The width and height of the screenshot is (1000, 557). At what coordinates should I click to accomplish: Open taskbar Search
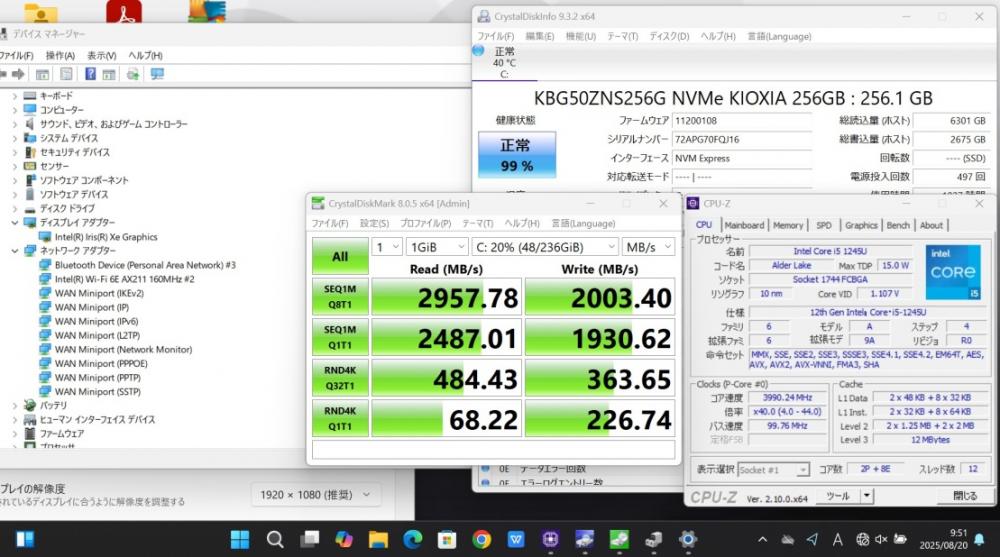click(x=275, y=540)
